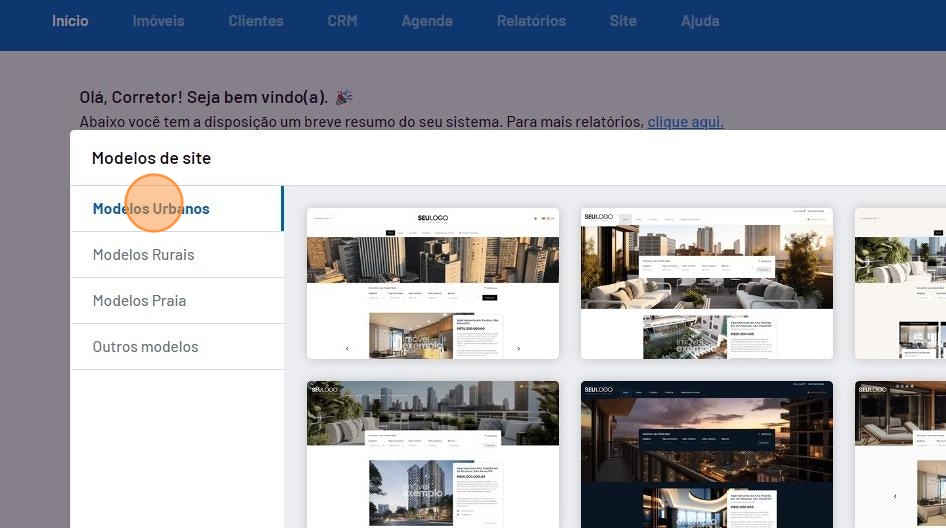Viewport: 946px width, 528px height.
Task: Select the Modelos Urbanos tab
Action: click(x=151, y=209)
